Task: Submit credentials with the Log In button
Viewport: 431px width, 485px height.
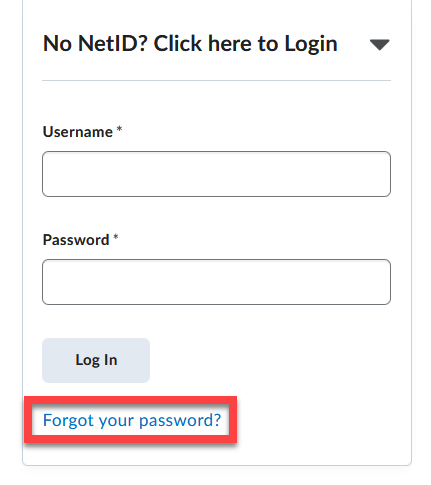Action: click(96, 360)
